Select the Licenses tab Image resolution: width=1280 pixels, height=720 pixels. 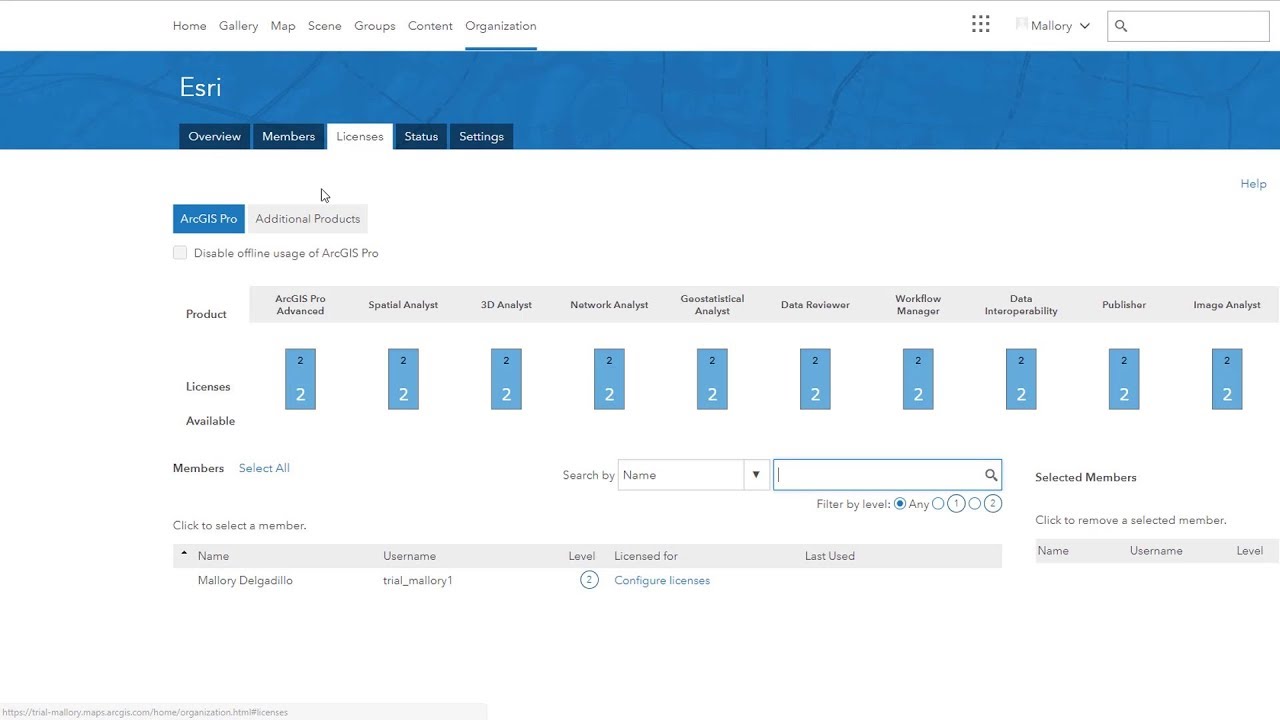click(360, 136)
